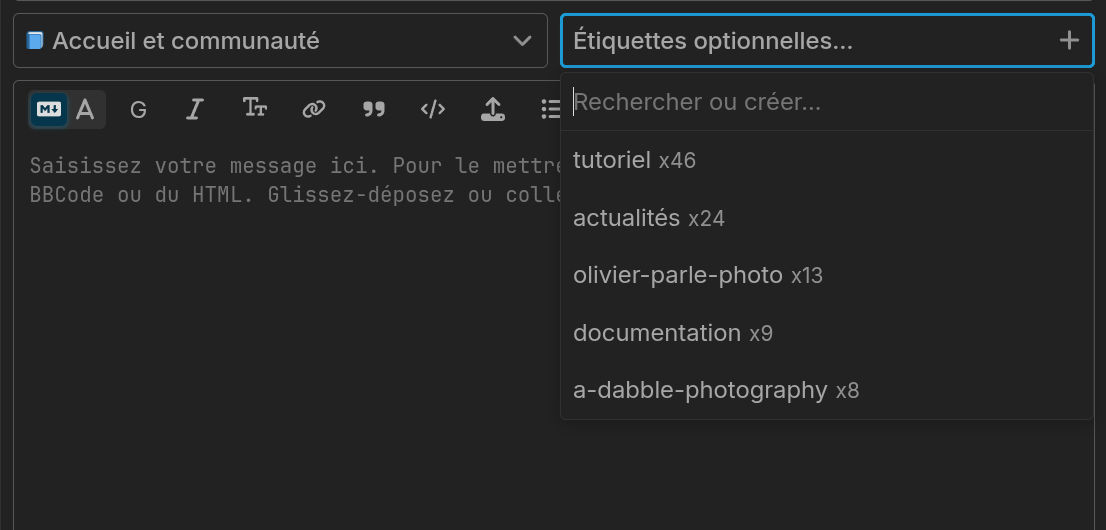Screen dimensions: 1106x530
Task: Apply bold formatting with G icon
Action: (x=138, y=109)
